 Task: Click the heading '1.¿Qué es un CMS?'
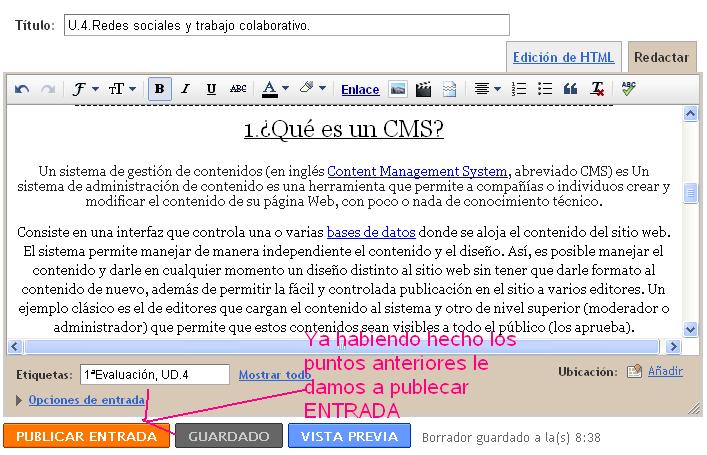tap(344, 129)
